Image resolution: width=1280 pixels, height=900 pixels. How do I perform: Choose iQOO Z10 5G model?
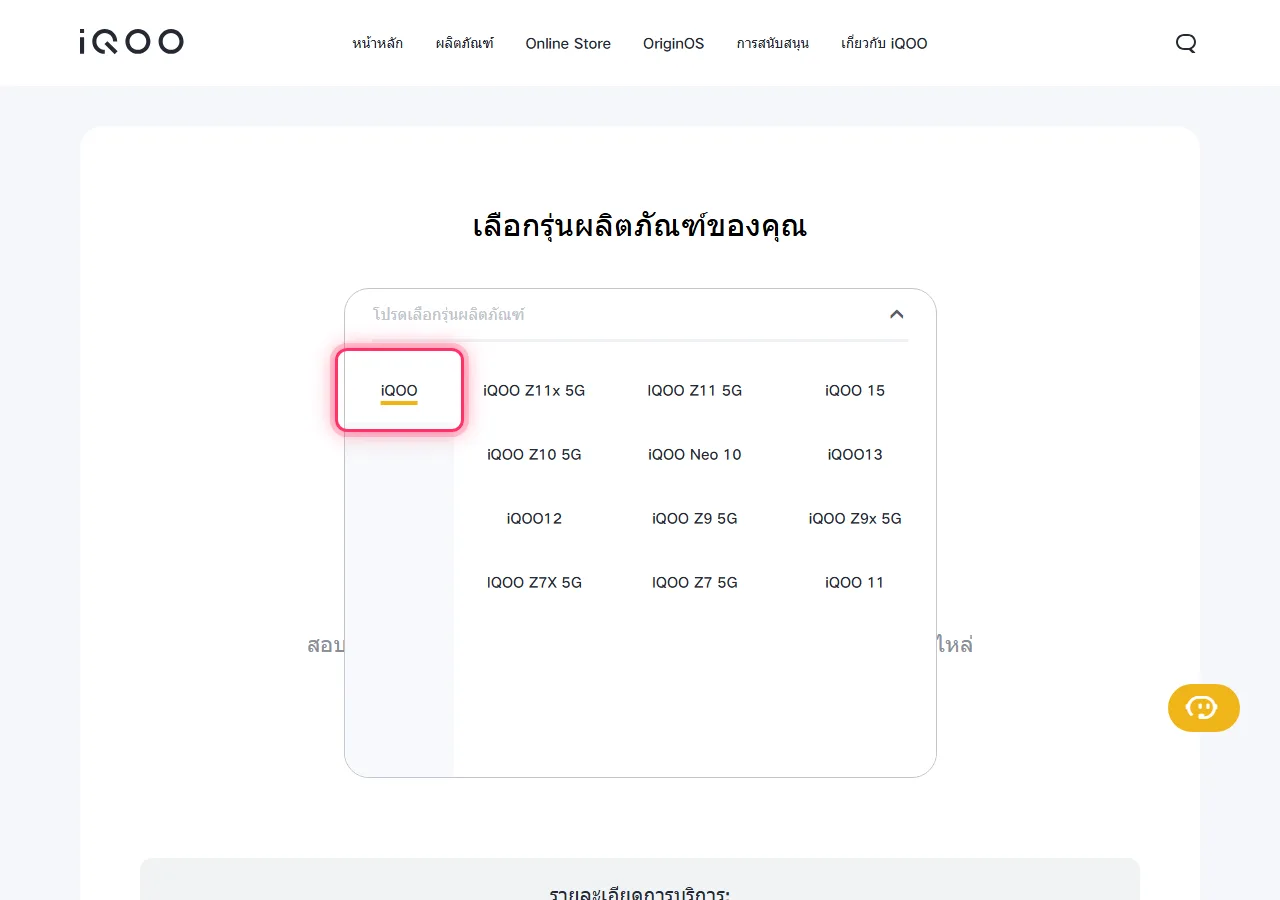point(534,454)
